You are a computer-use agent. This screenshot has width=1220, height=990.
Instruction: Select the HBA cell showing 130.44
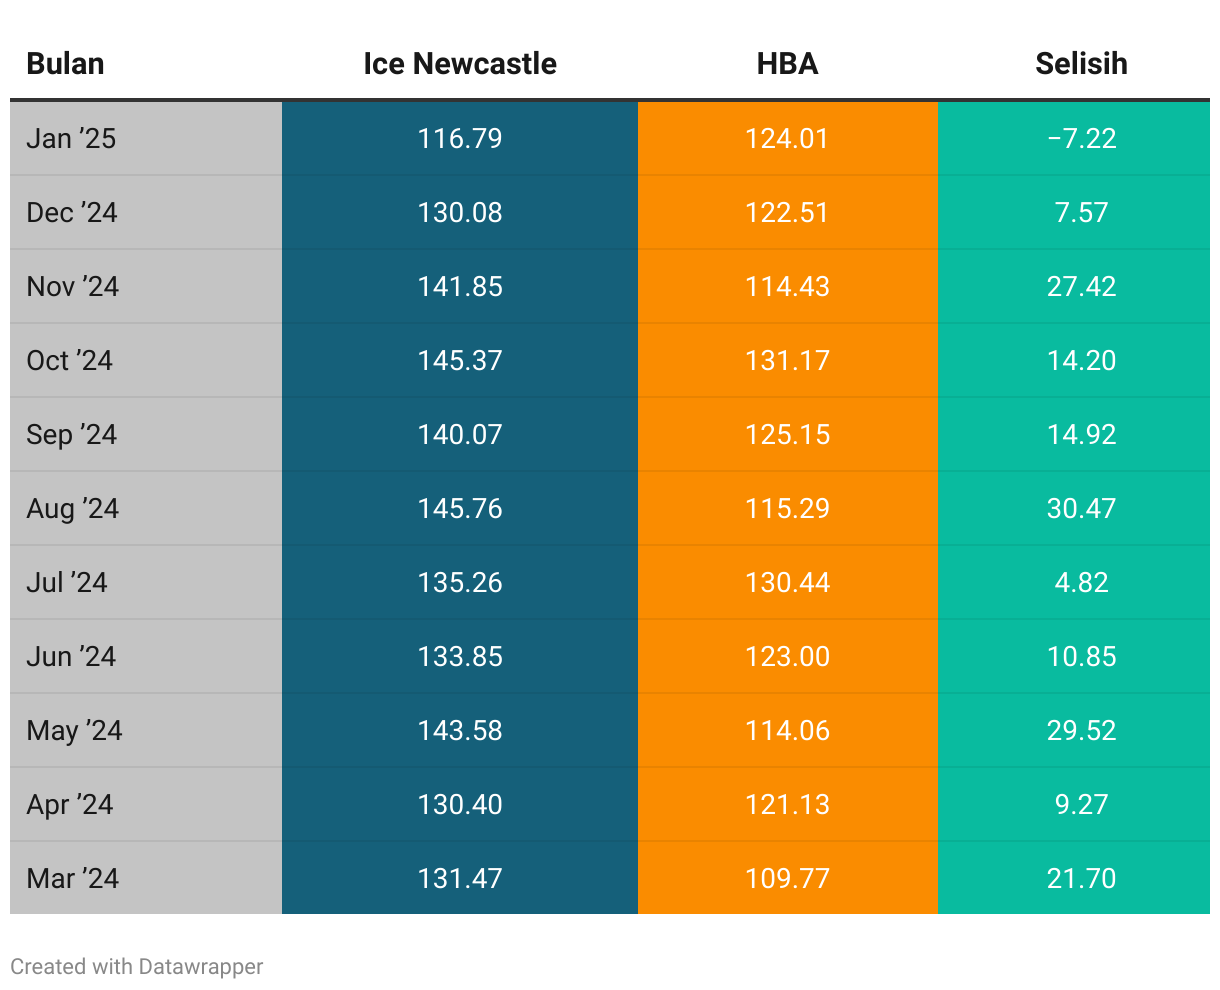coord(787,582)
